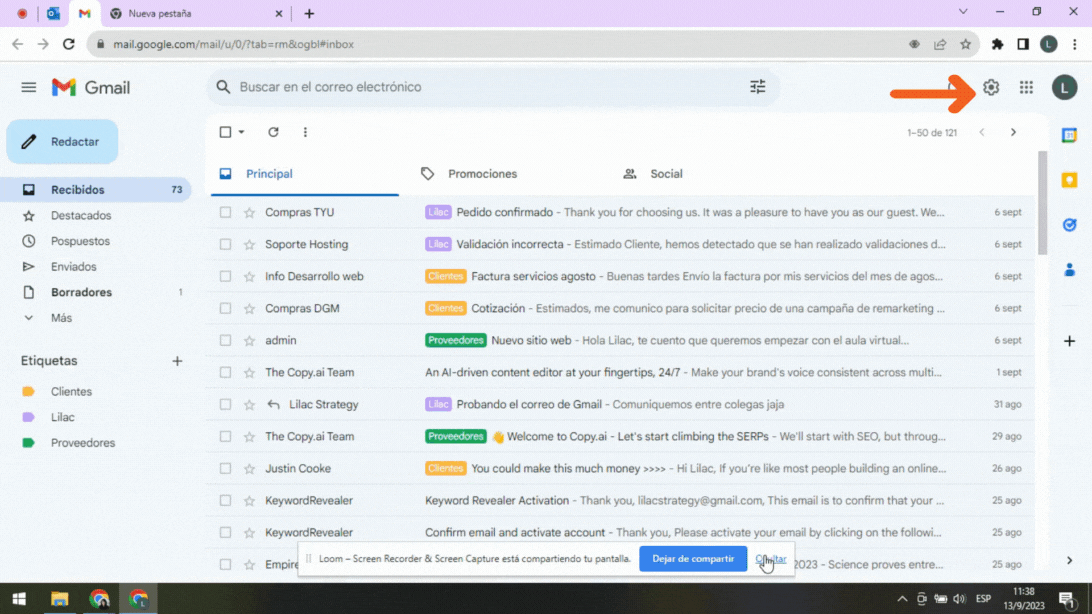
Task: Select the Clientes label in sidebar
Action: 71,392
